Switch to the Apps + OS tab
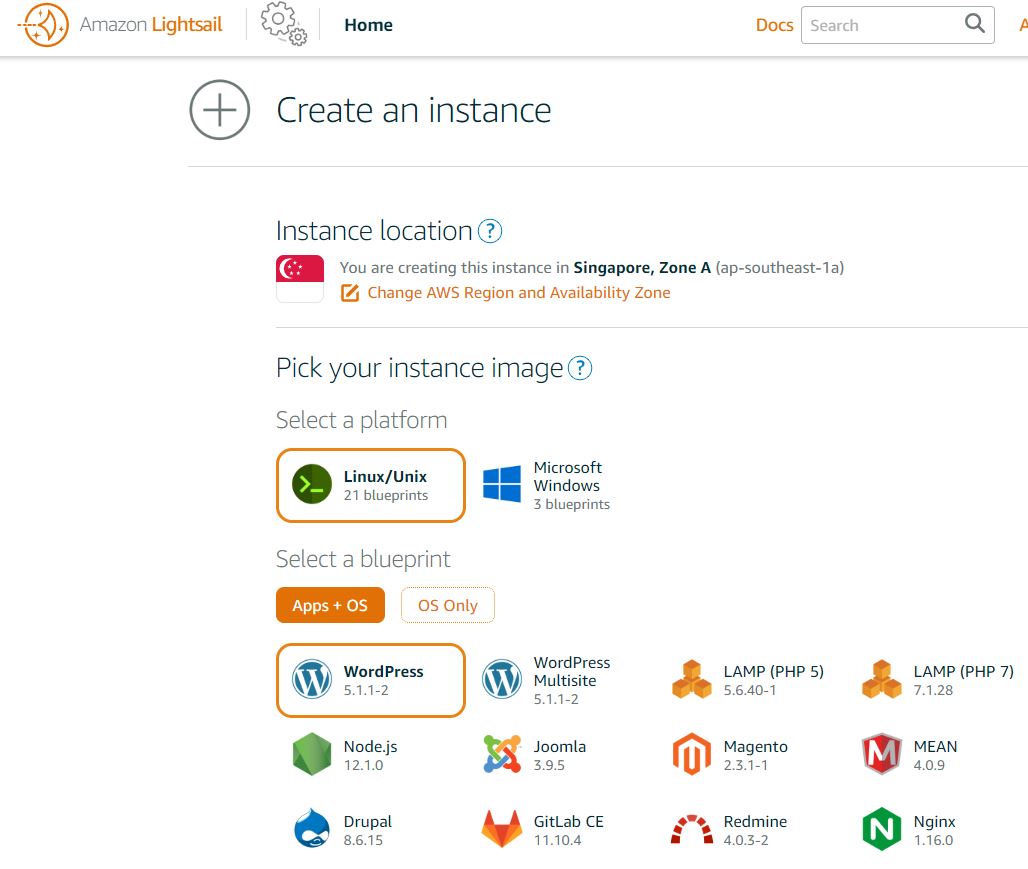Viewport: 1028px width, 869px height. [x=330, y=605]
